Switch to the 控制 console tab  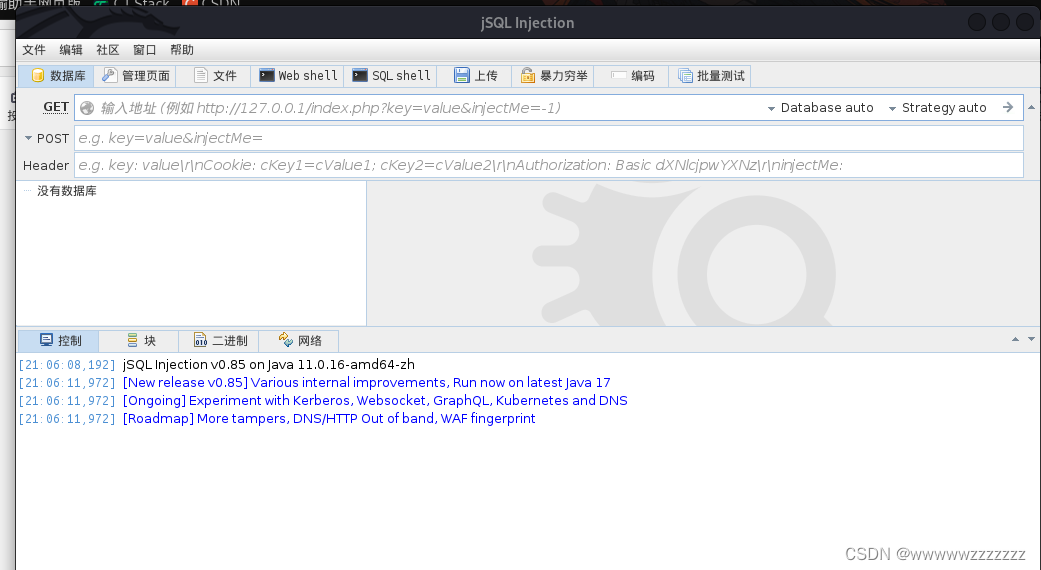(59, 340)
